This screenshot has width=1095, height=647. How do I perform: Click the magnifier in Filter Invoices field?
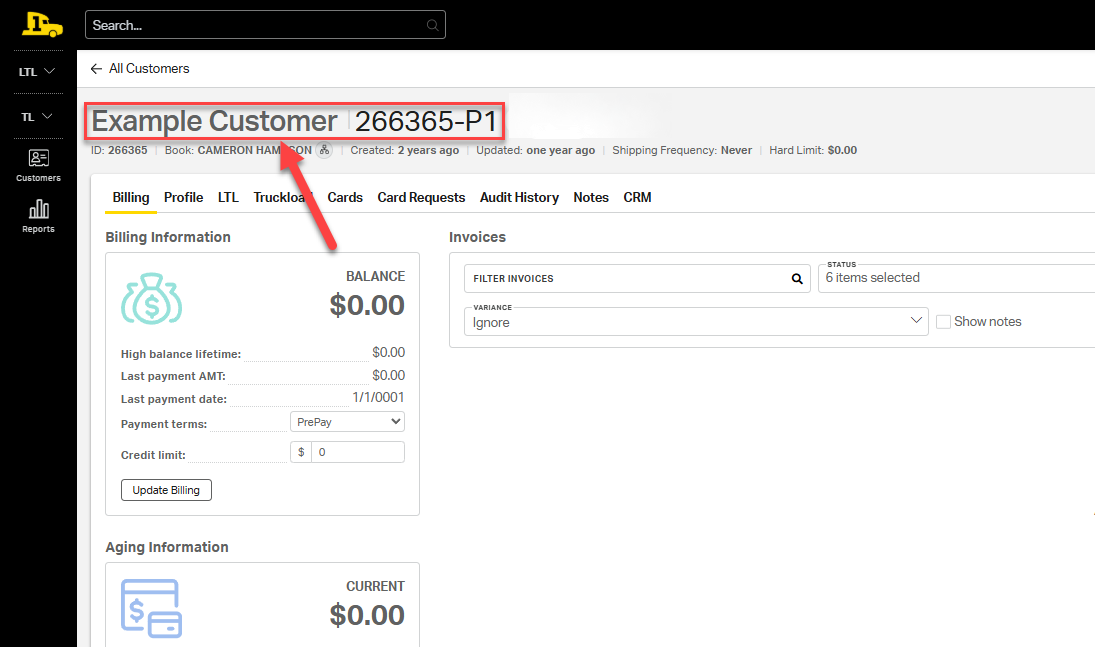click(x=797, y=278)
